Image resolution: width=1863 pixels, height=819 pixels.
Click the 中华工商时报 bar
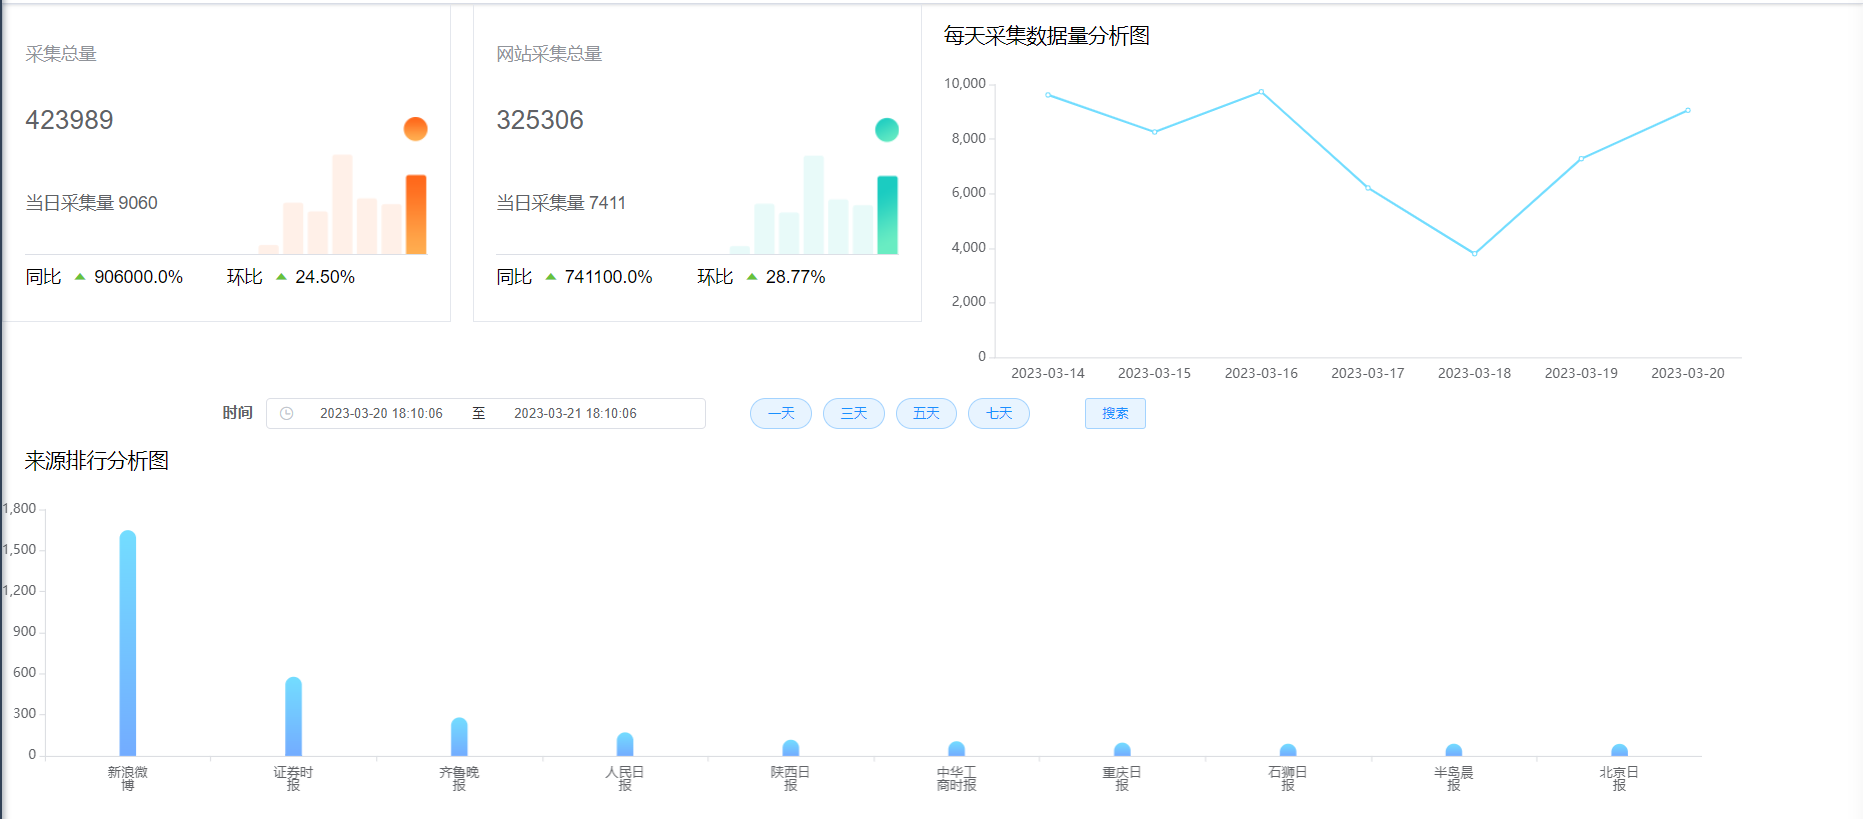click(x=956, y=749)
